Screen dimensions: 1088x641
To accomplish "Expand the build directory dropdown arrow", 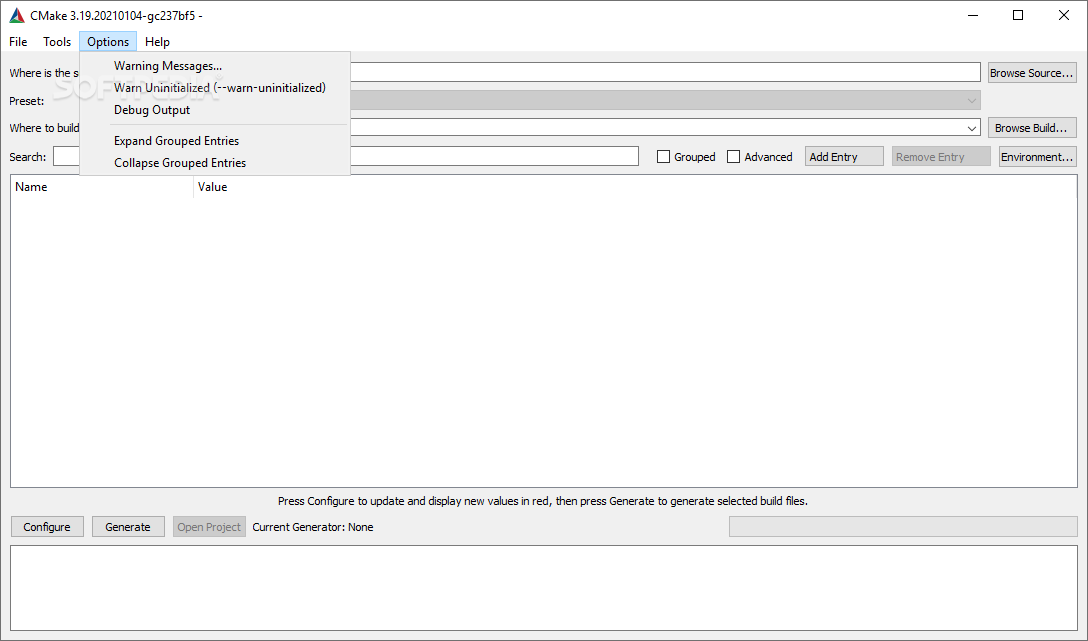I will (971, 128).
